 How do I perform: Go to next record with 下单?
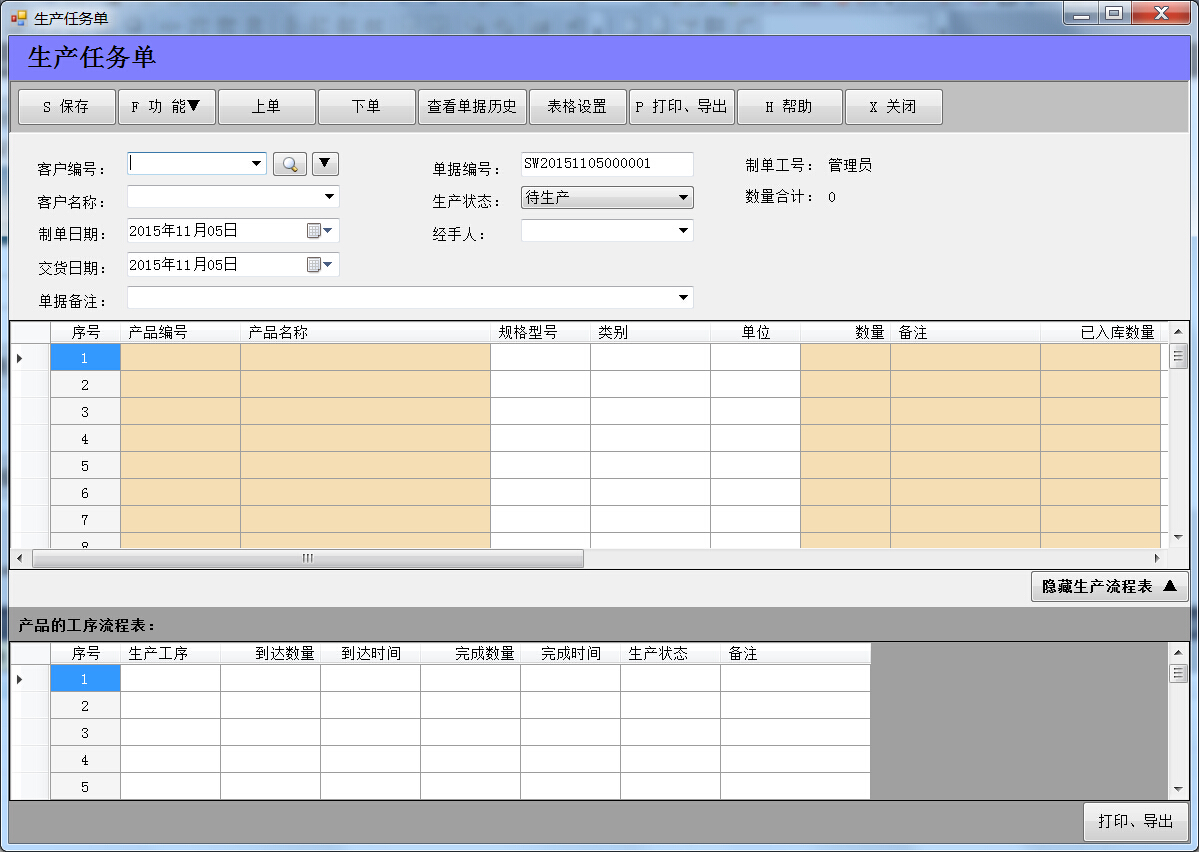click(366, 106)
